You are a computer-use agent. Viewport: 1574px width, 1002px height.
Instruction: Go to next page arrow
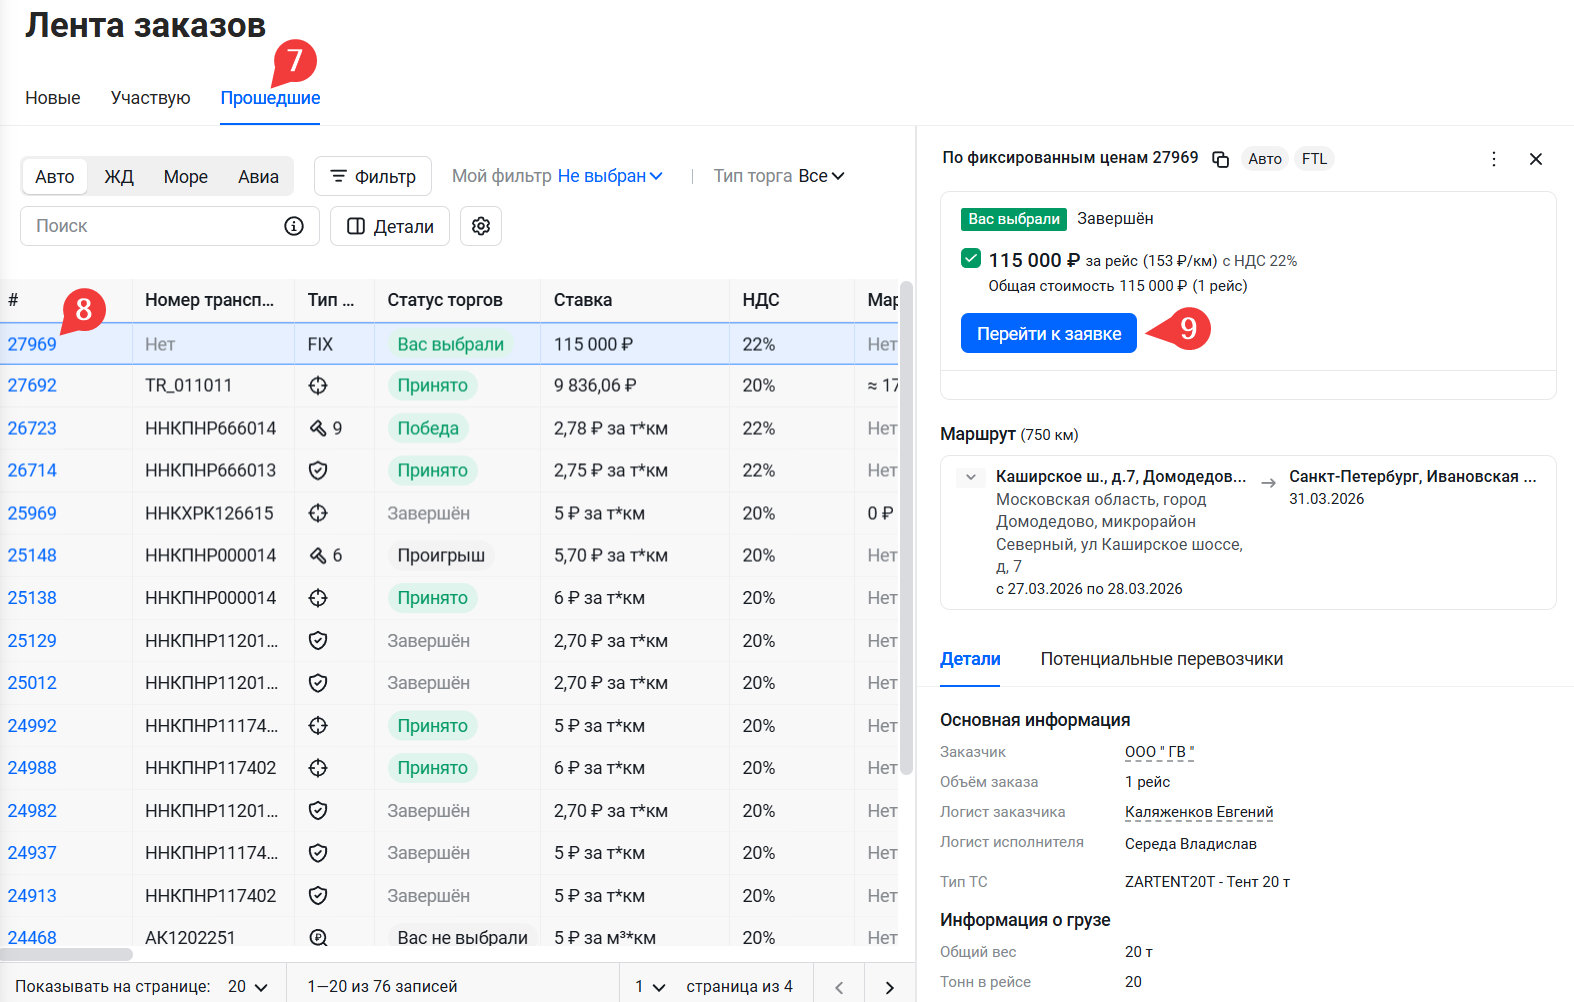[x=889, y=987]
